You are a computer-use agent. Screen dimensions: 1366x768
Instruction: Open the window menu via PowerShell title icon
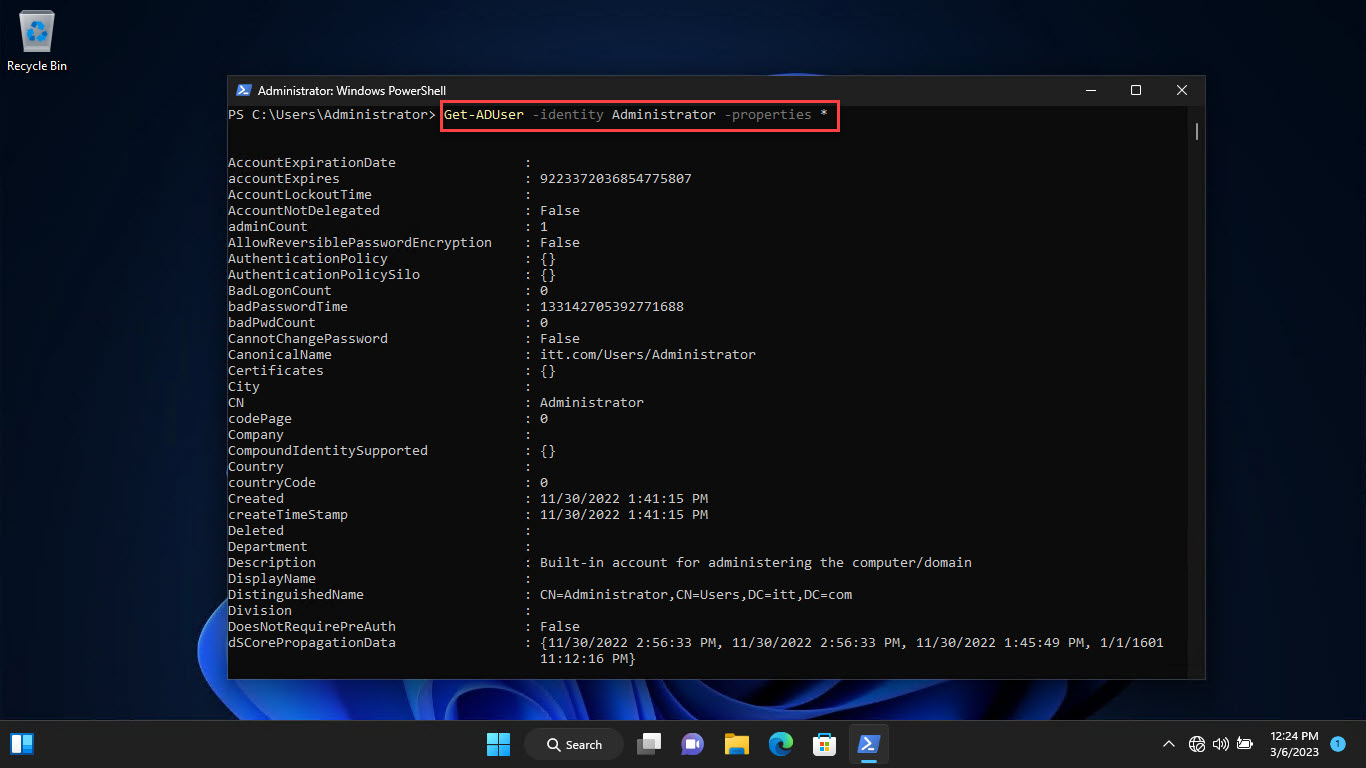[x=243, y=90]
